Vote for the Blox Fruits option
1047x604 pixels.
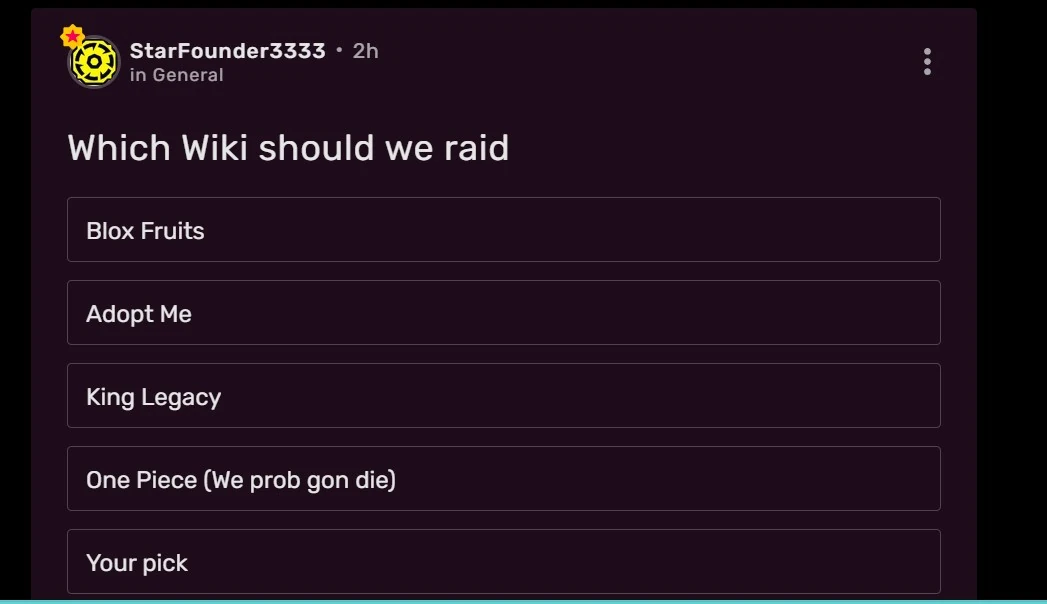(504, 229)
